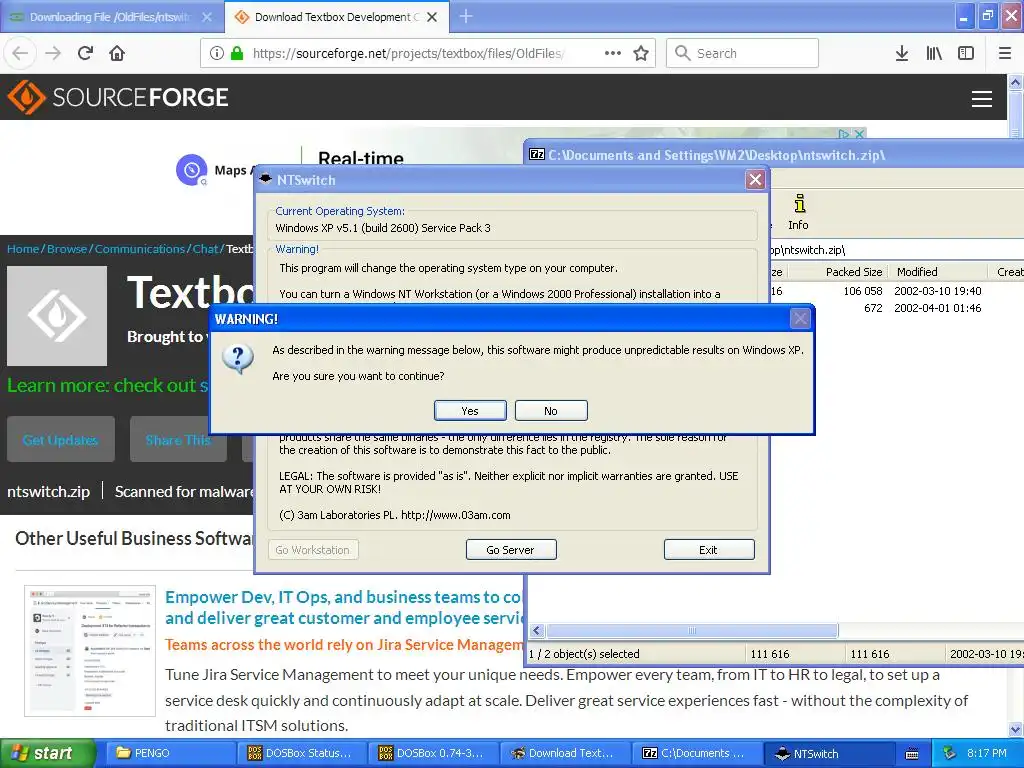Open the Firefox downloads arrow
1024x768 pixels.
coord(901,53)
